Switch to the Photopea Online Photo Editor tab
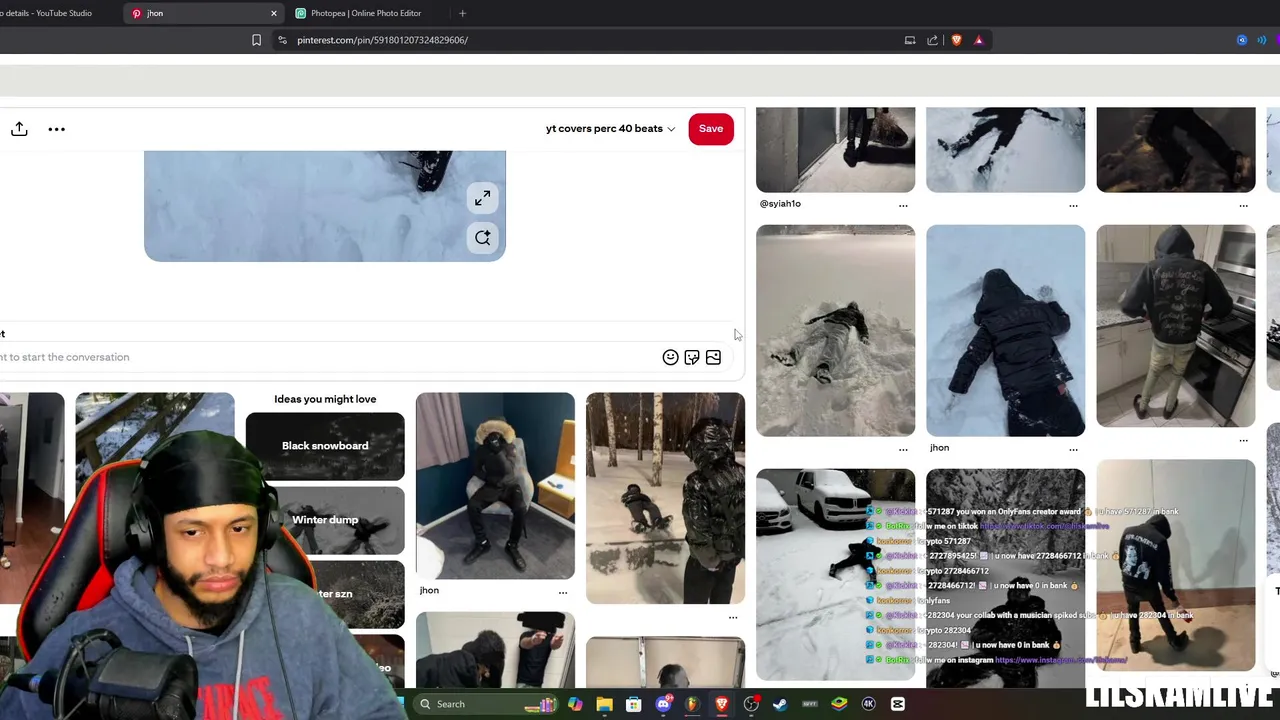 point(365,13)
